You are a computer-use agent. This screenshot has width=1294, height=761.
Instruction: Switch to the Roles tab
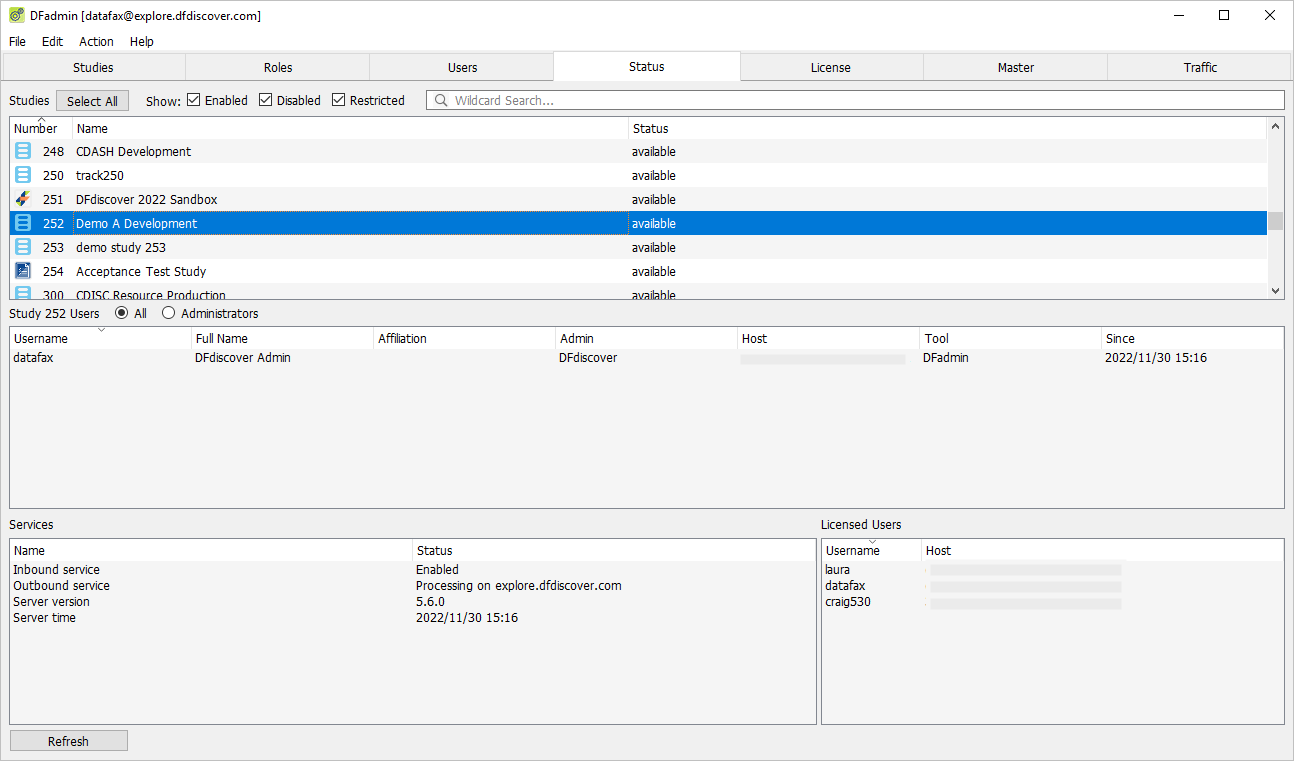[278, 67]
